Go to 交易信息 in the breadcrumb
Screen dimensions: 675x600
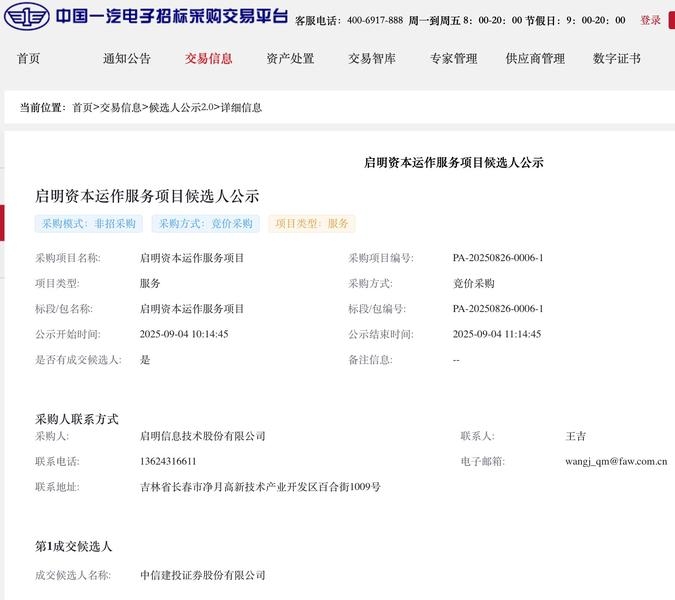click(x=121, y=107)
